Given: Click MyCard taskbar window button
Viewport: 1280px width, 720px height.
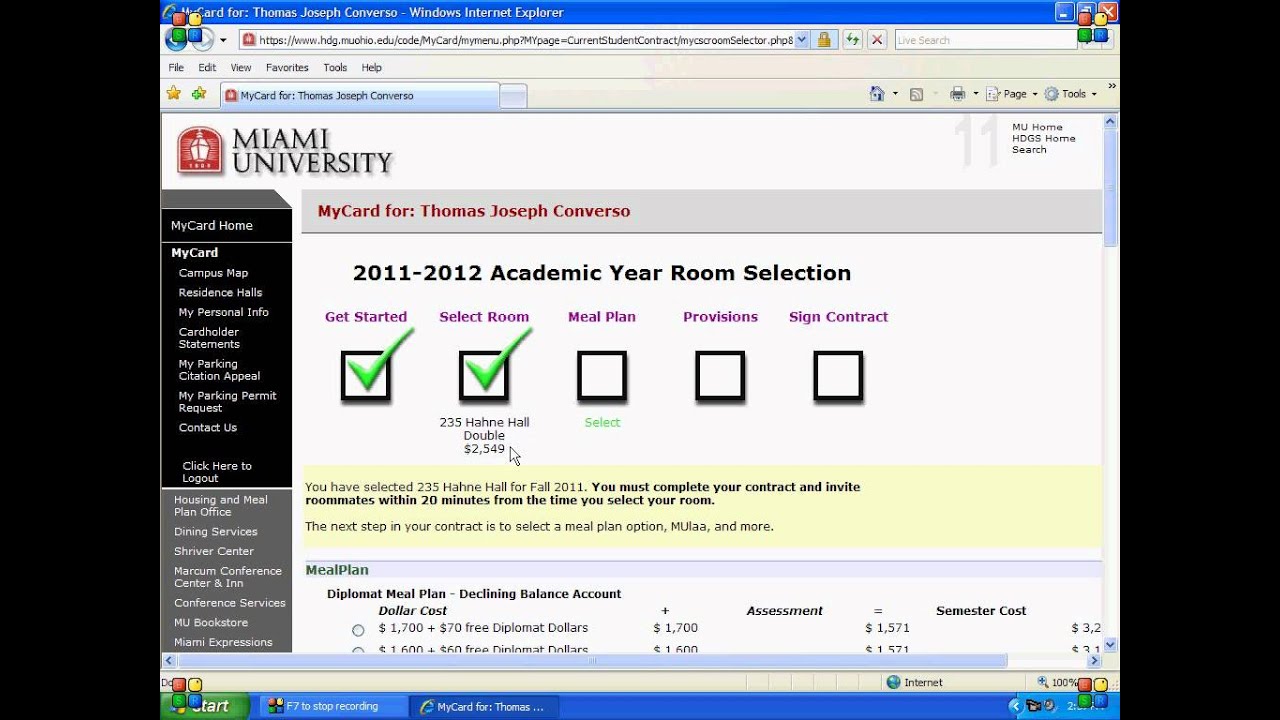Looking at the screenshot, I should point(485,706).
